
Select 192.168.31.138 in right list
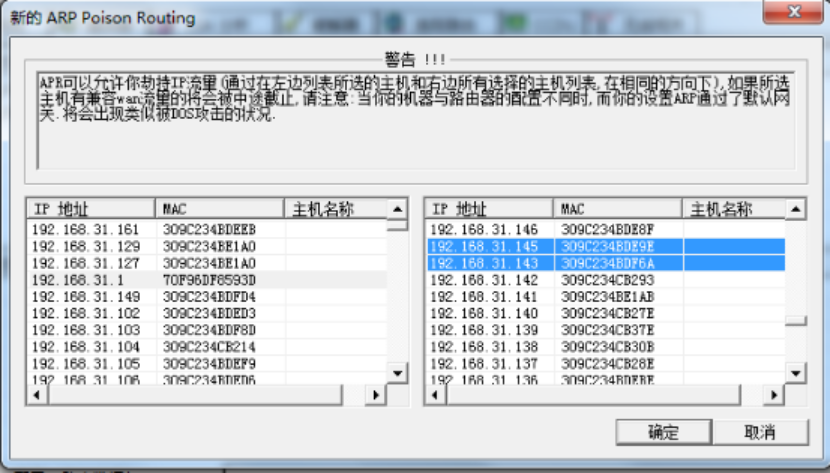(x=606, y=347)
